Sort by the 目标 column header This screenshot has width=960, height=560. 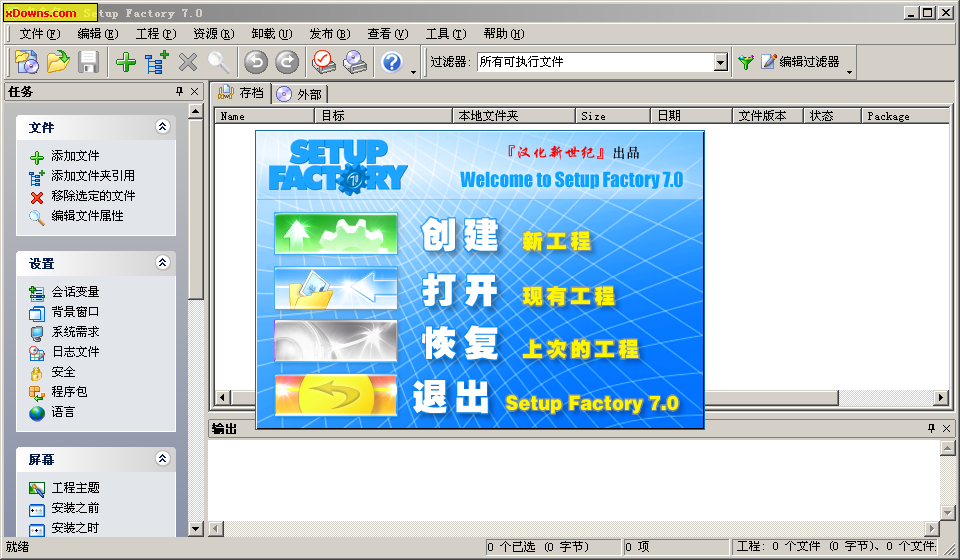383,116
